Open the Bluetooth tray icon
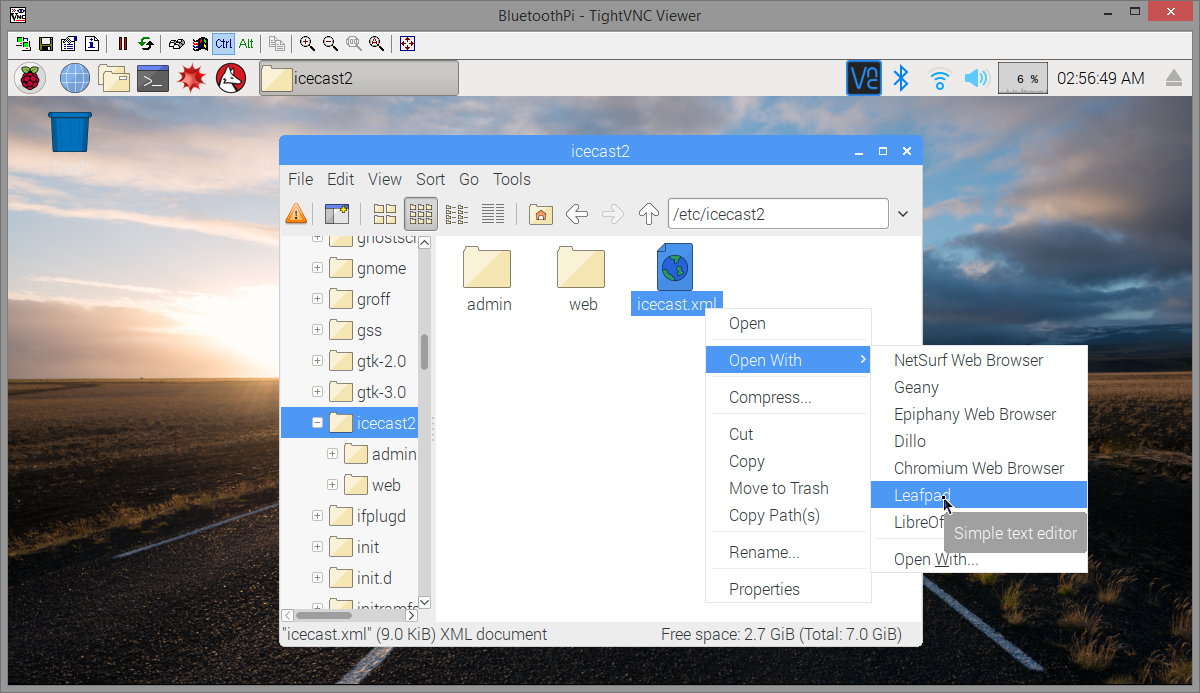This screenshot has width=1200, height=693. point(901,78)
